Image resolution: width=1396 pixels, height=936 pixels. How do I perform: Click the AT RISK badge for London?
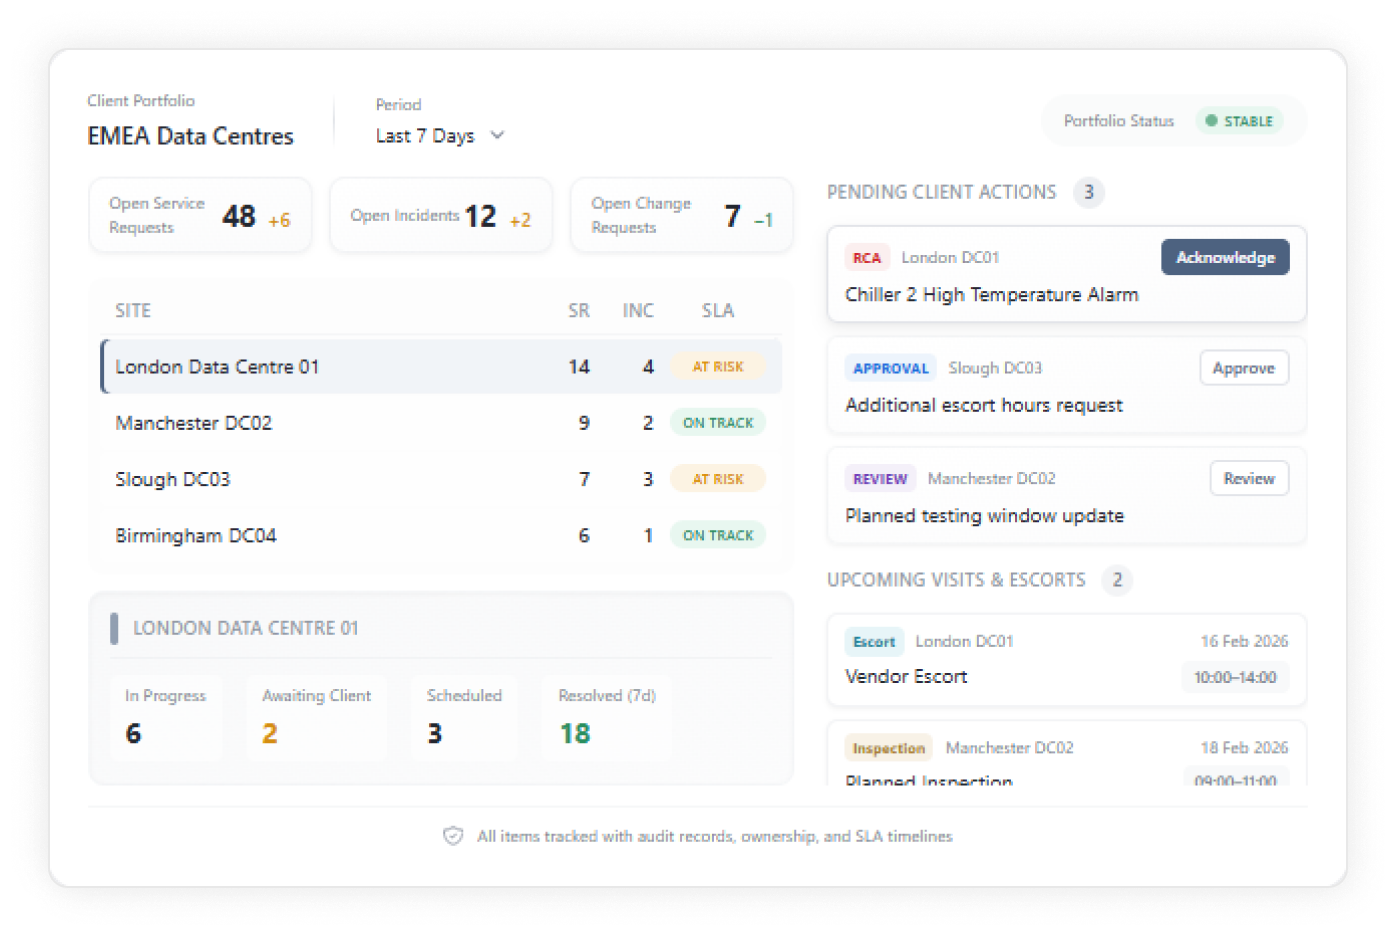(x=717, y=367)
